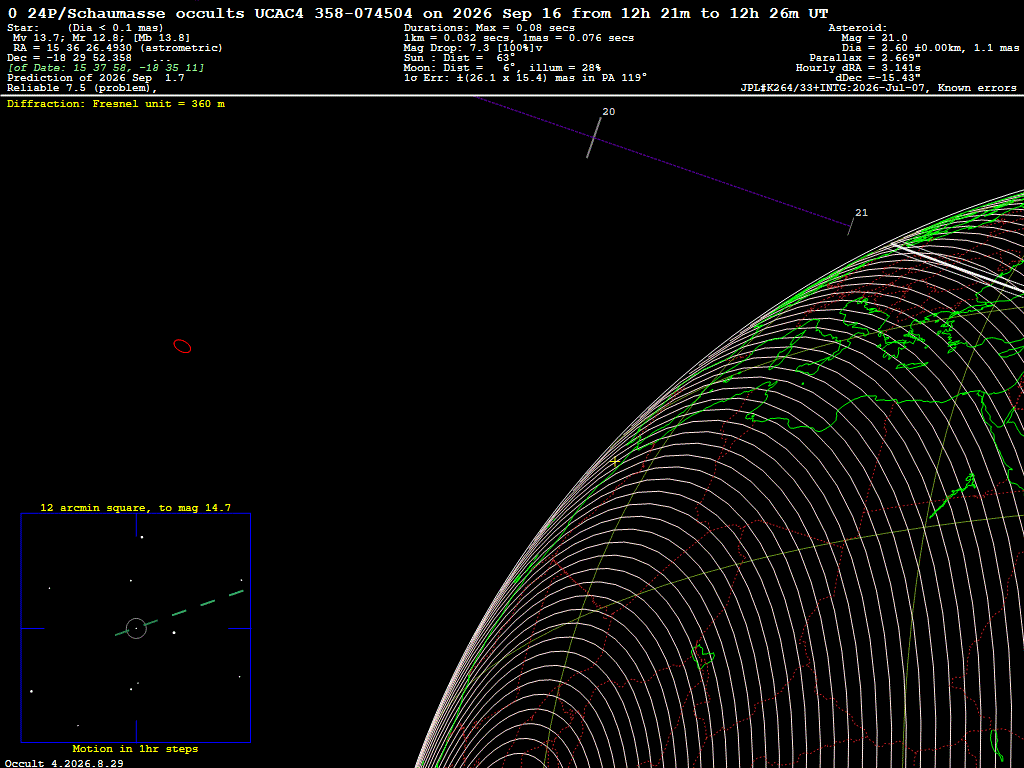Click the green 'of Date' coordinates line
The image size is (1024, 768).
click(x=106, y=68)
